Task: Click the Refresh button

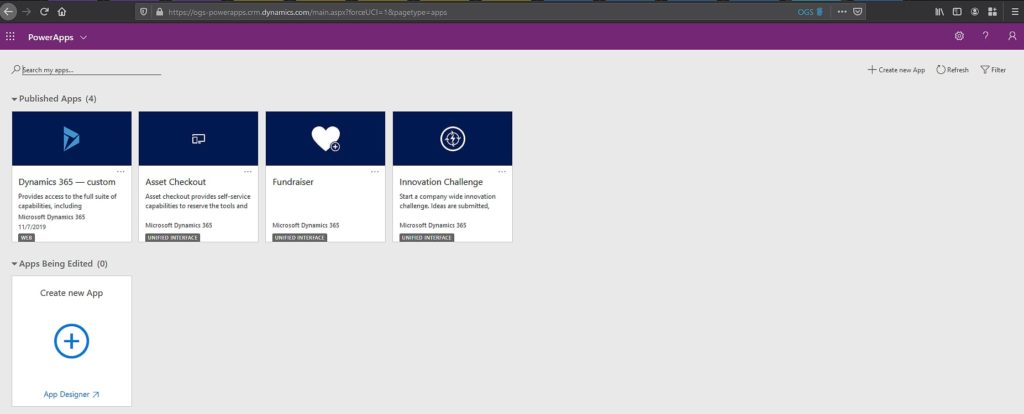Action: pyautogui.click(x=952, y=70)
